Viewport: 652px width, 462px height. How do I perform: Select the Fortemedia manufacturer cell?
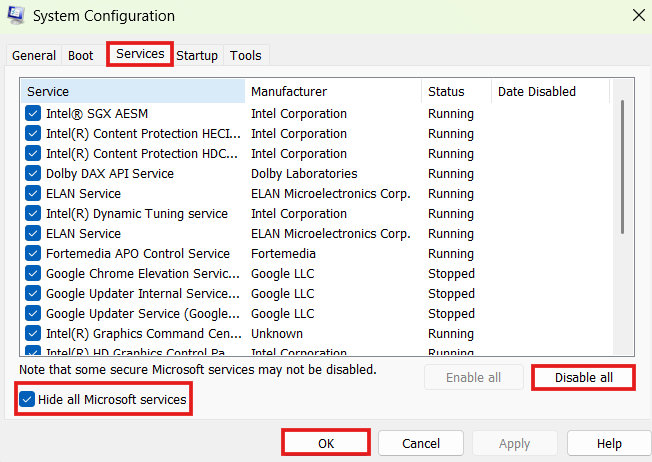pyautogui.click(x=283, y=253)
